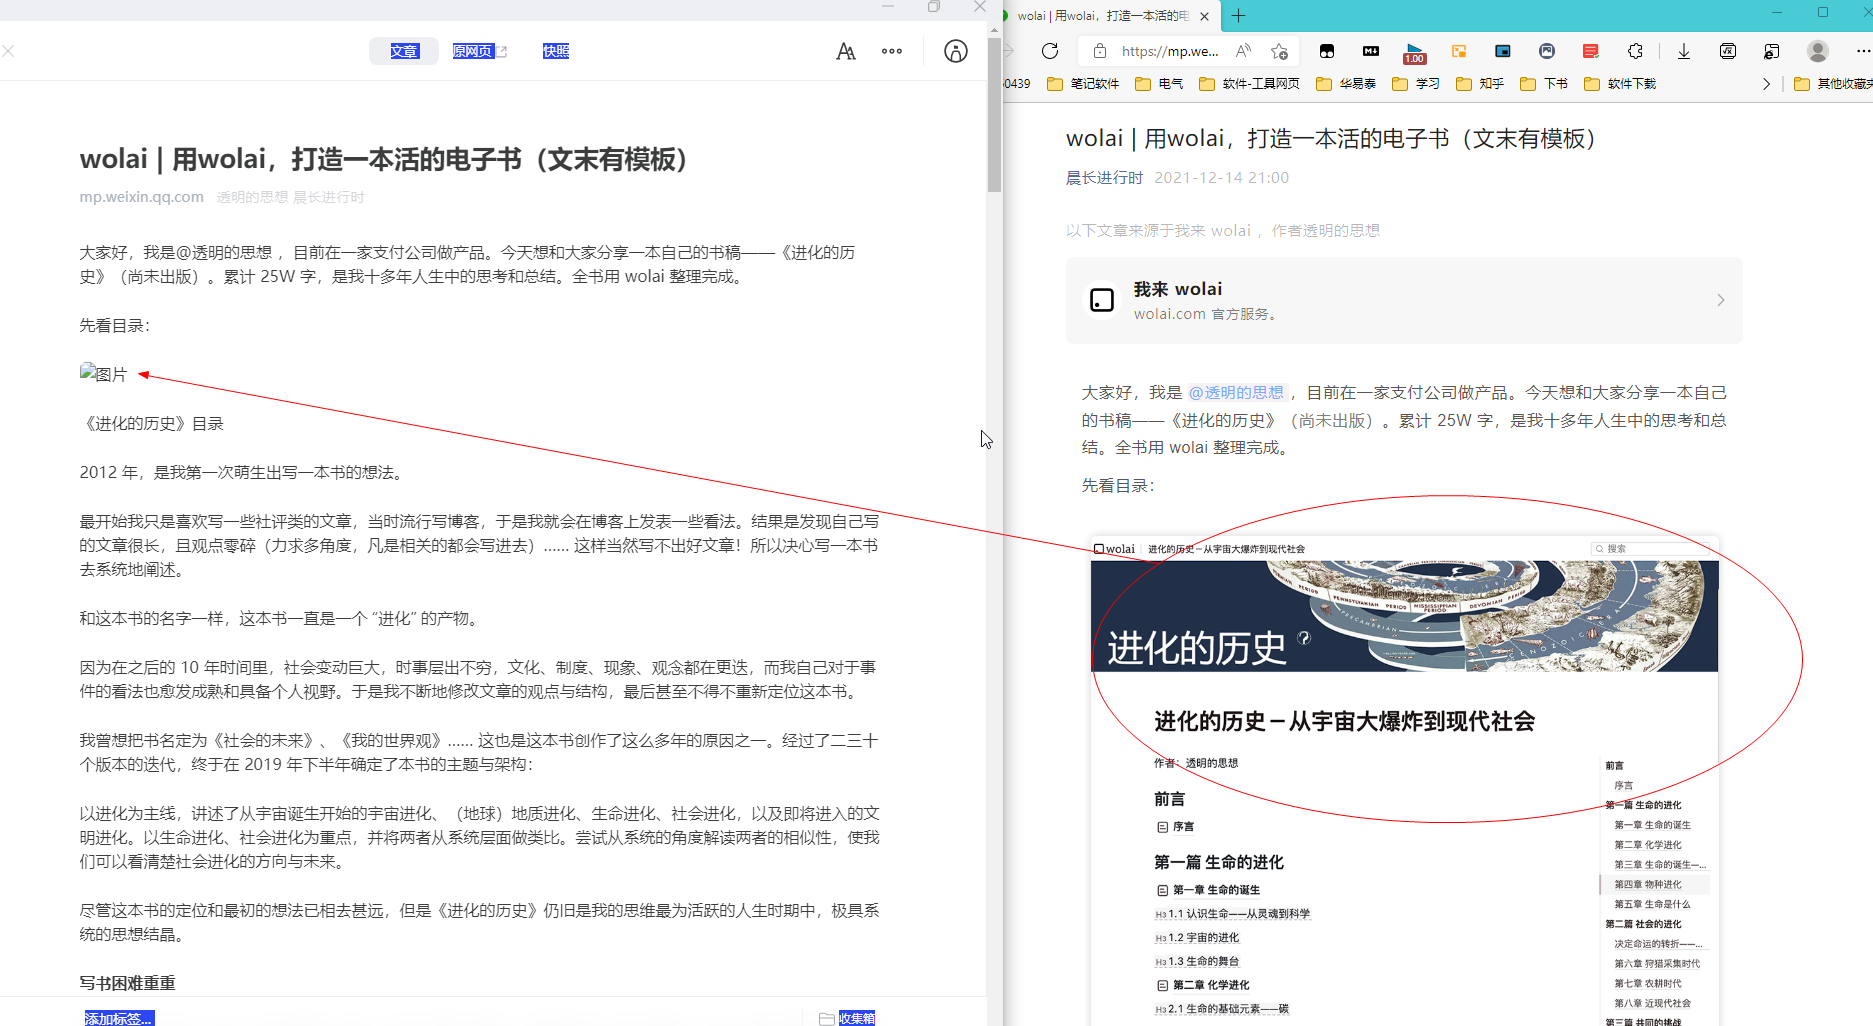Open the browser extensions puzzle icon
Viewport: 1873px width, 1026px height.
tap(1635, 51)
